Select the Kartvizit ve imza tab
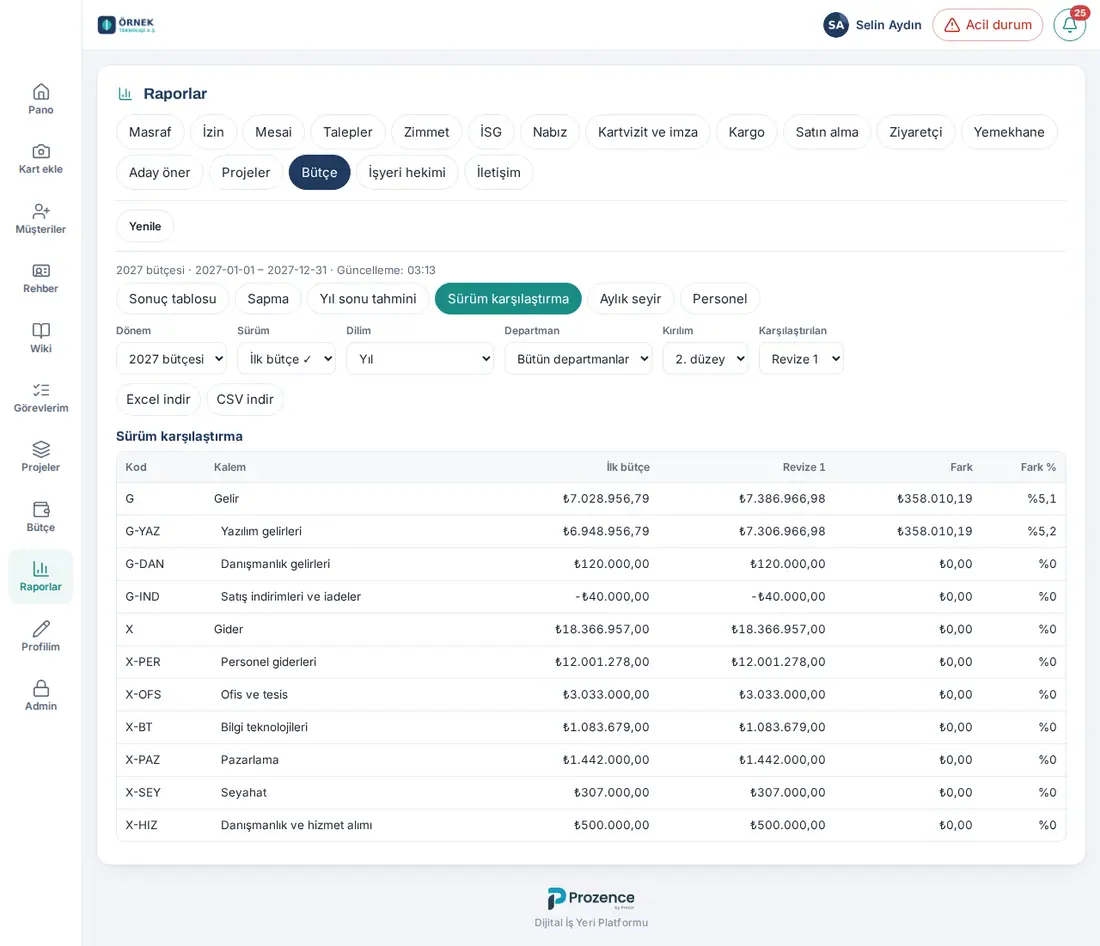Image resolution: width=1100 pixels, height=946 pixels. click(x=648, y=132)
